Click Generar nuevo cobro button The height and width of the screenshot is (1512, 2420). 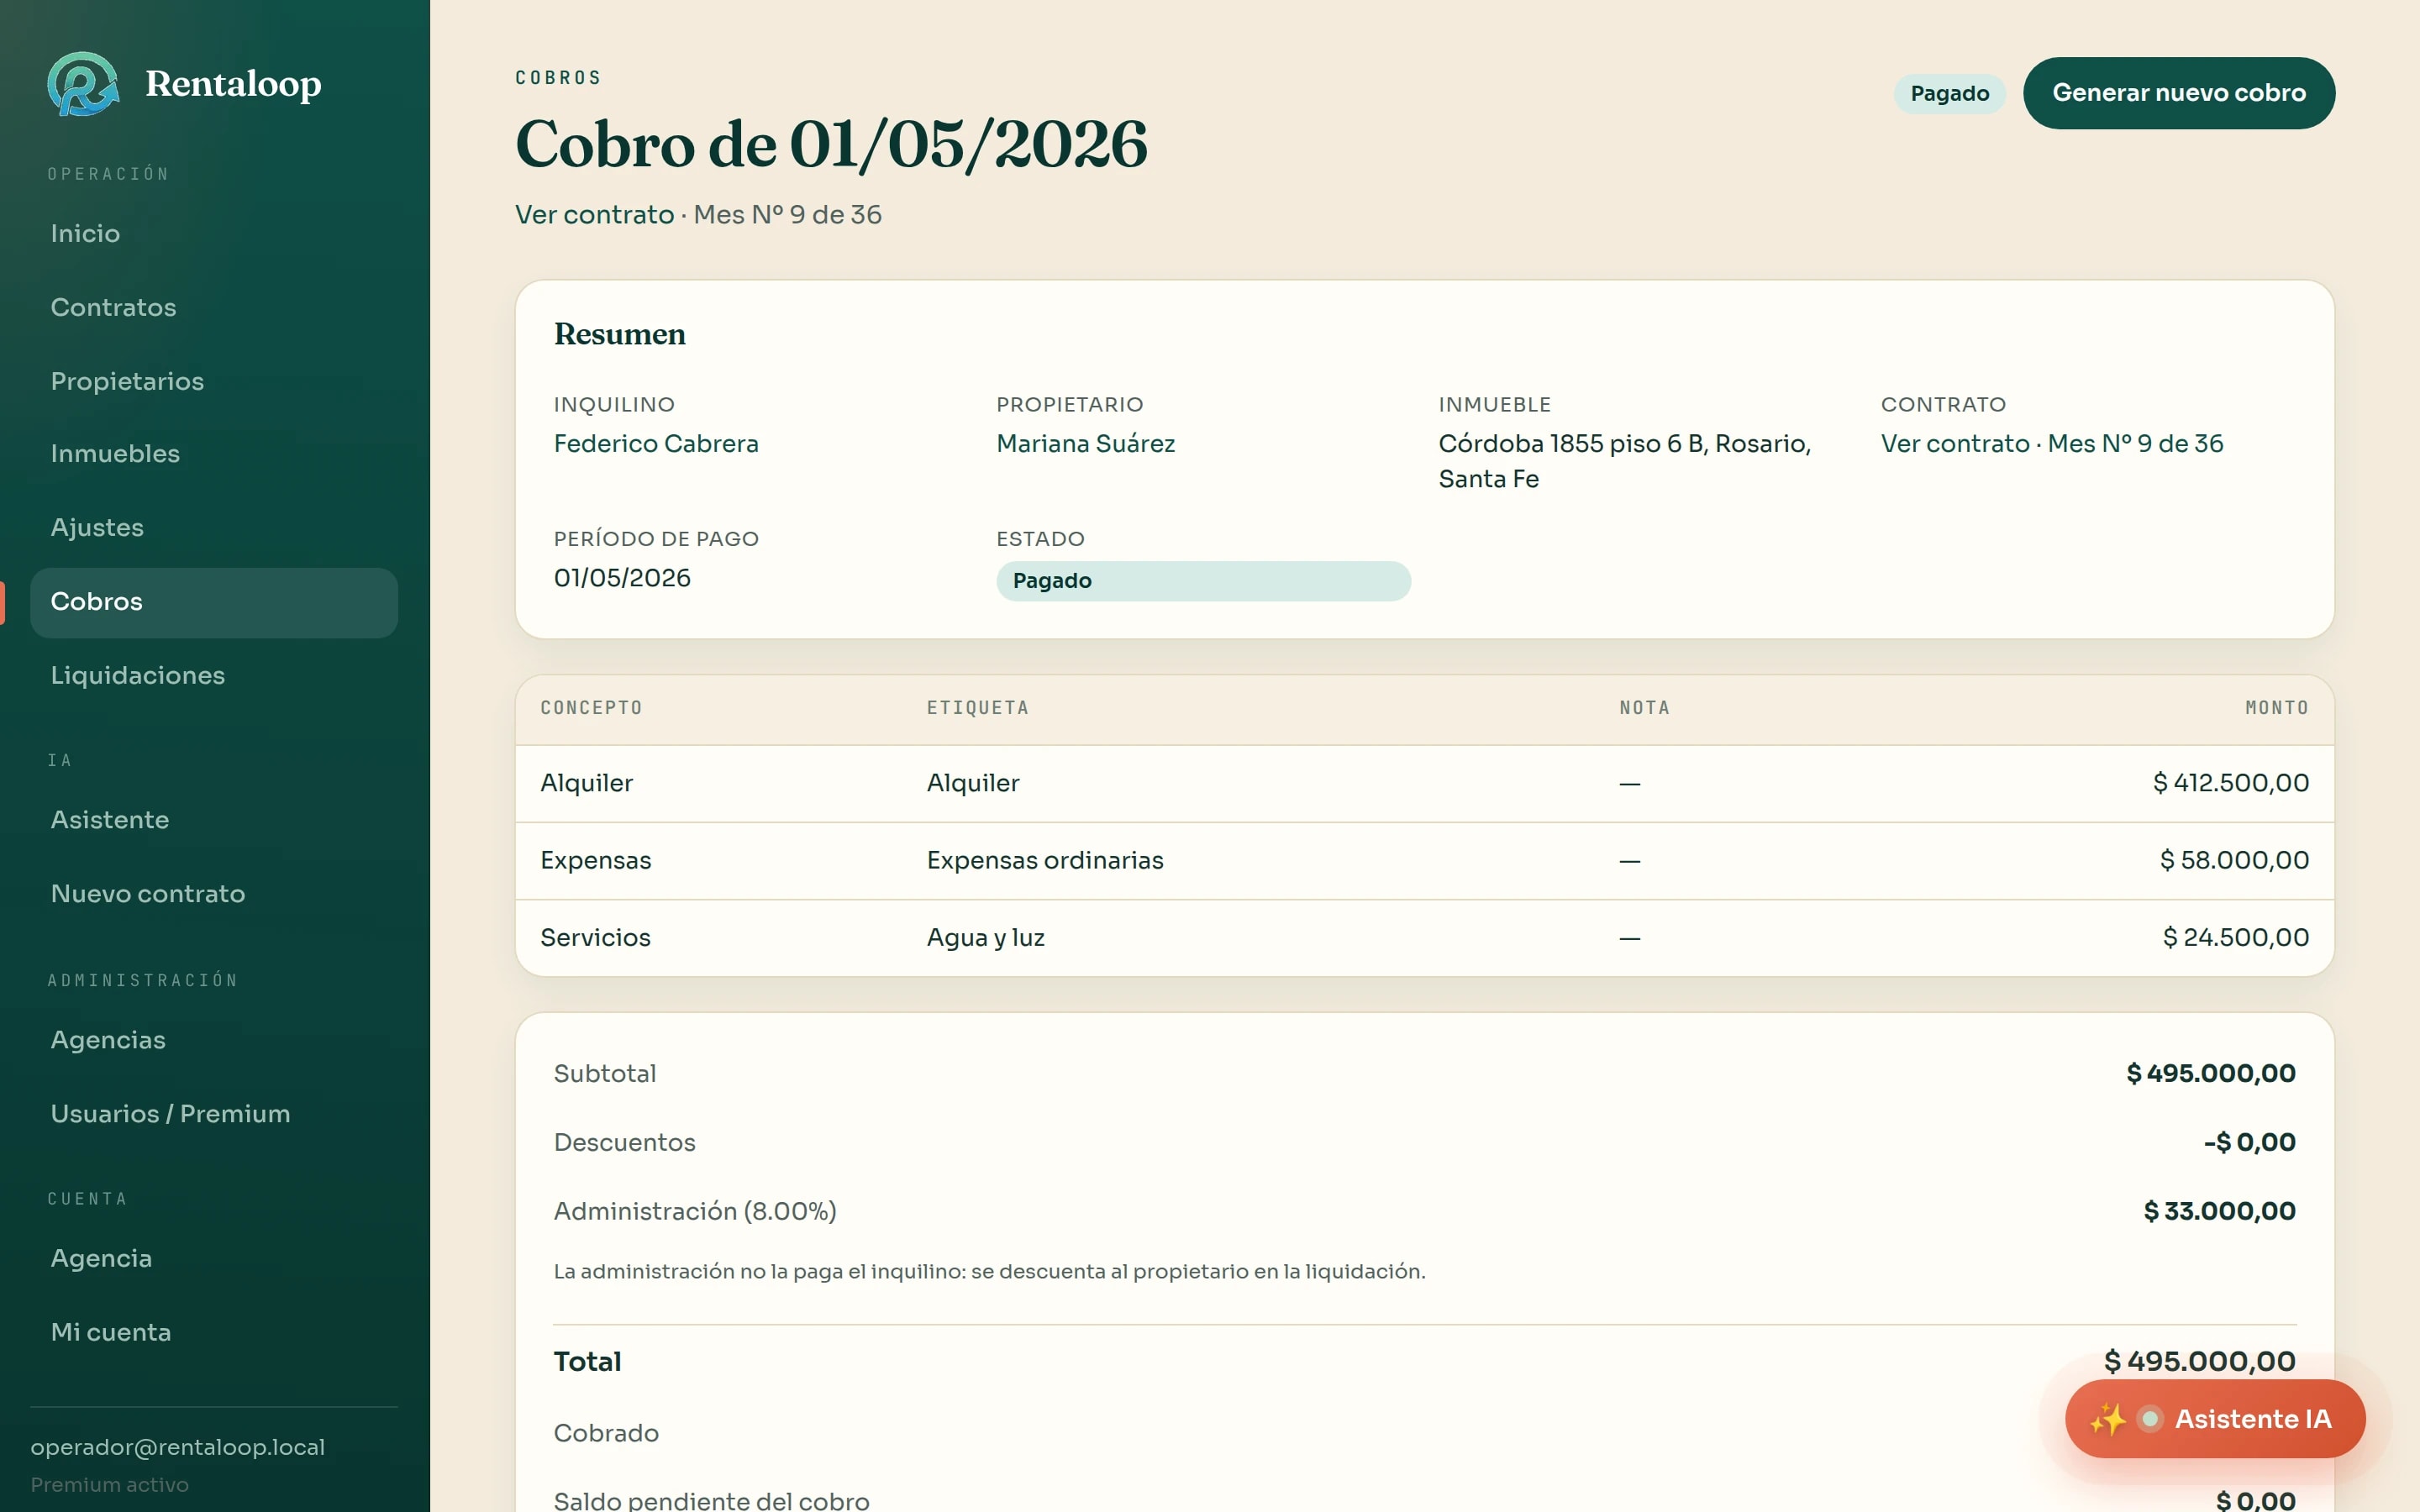pos(2179,93)
